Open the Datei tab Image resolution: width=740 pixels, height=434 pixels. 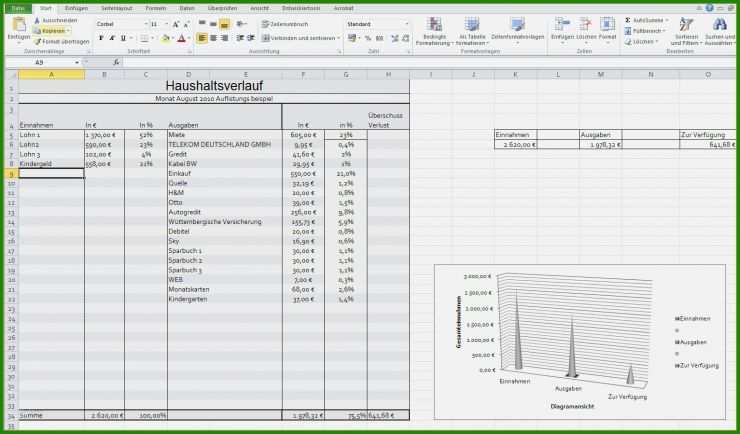(x=18, y=8)
